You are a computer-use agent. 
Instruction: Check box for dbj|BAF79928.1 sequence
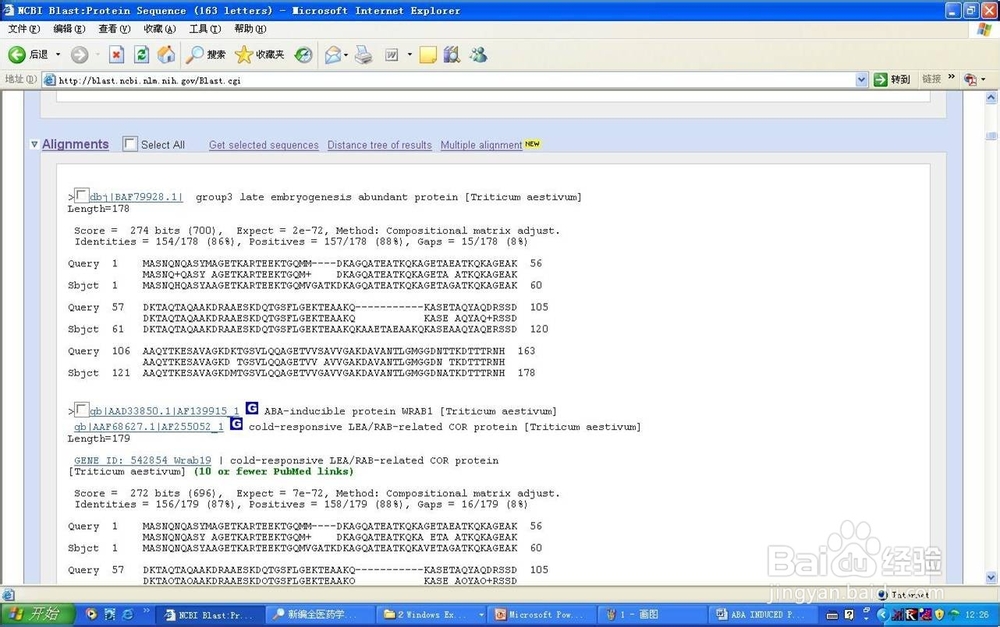click(82, 195)
